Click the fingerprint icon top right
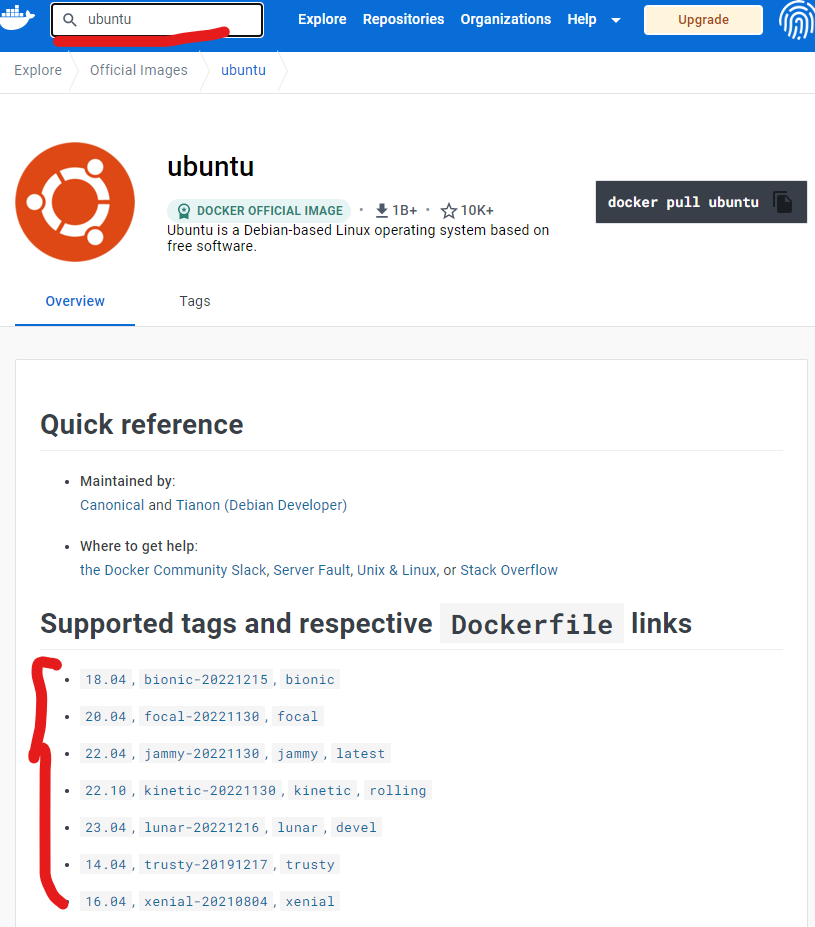Image resolution: width=815 pixels, height=927 pixels. pos(795,20)
